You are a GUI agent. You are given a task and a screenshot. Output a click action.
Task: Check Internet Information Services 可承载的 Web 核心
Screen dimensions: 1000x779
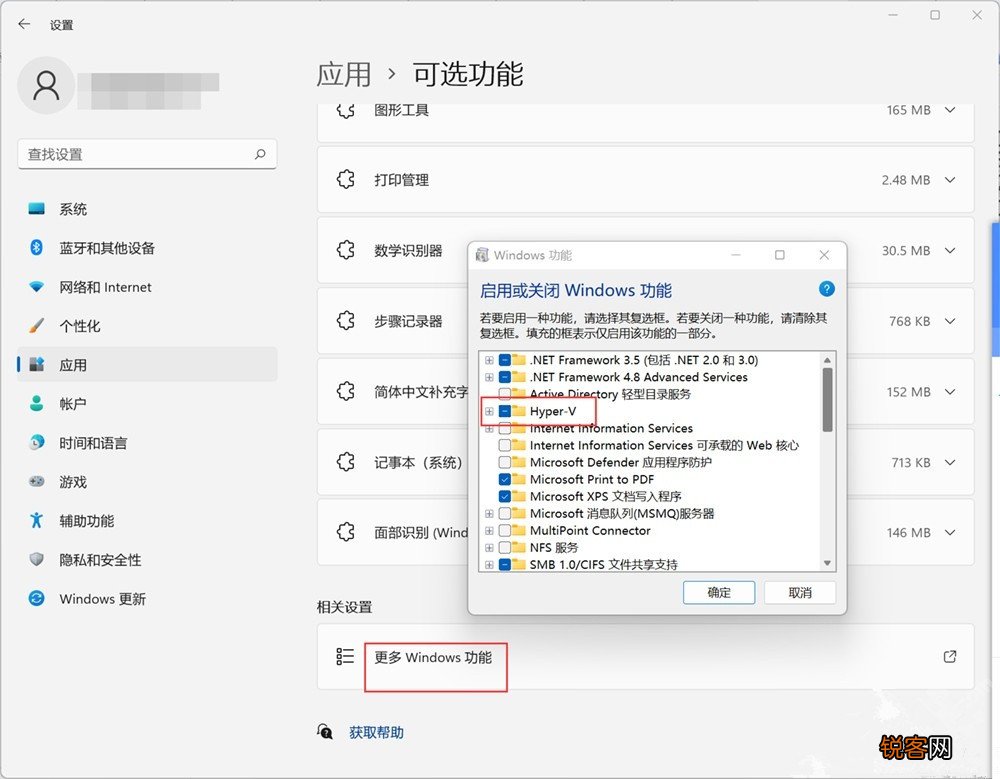coord(504,445)
